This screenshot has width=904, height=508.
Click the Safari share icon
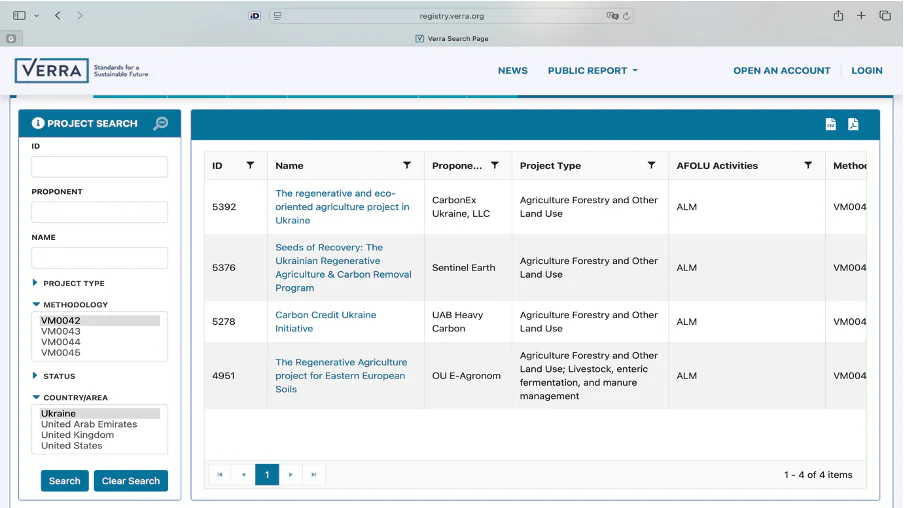[838, 15]
